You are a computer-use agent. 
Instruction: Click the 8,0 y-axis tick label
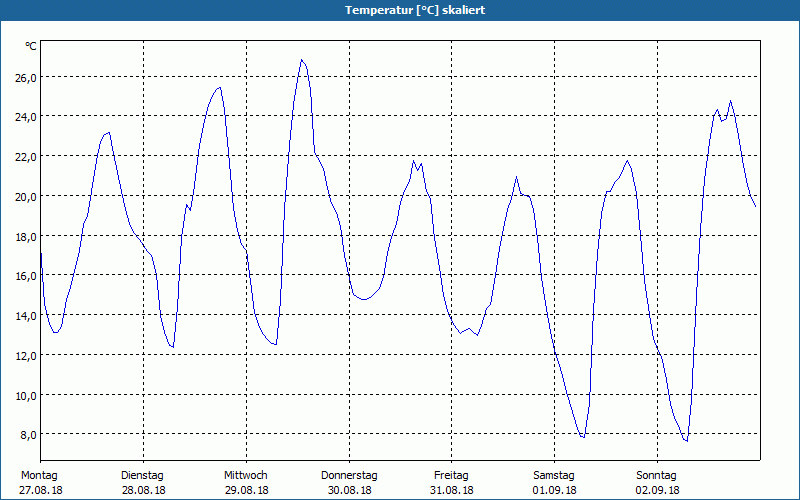click(x=28, y=435)
